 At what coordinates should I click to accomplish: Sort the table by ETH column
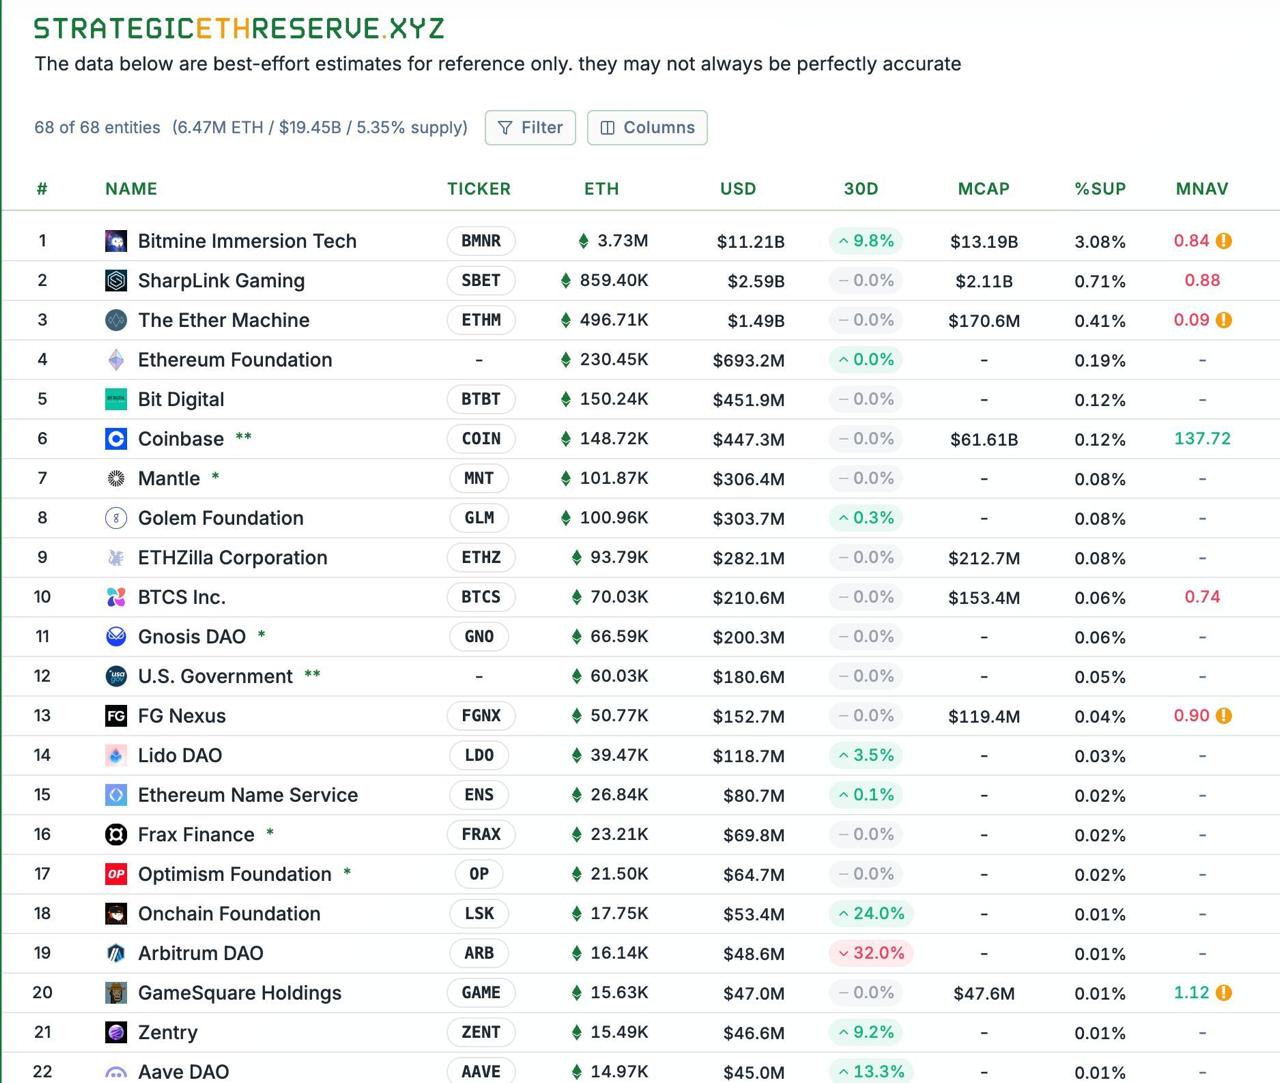click(x=601, y=189)
